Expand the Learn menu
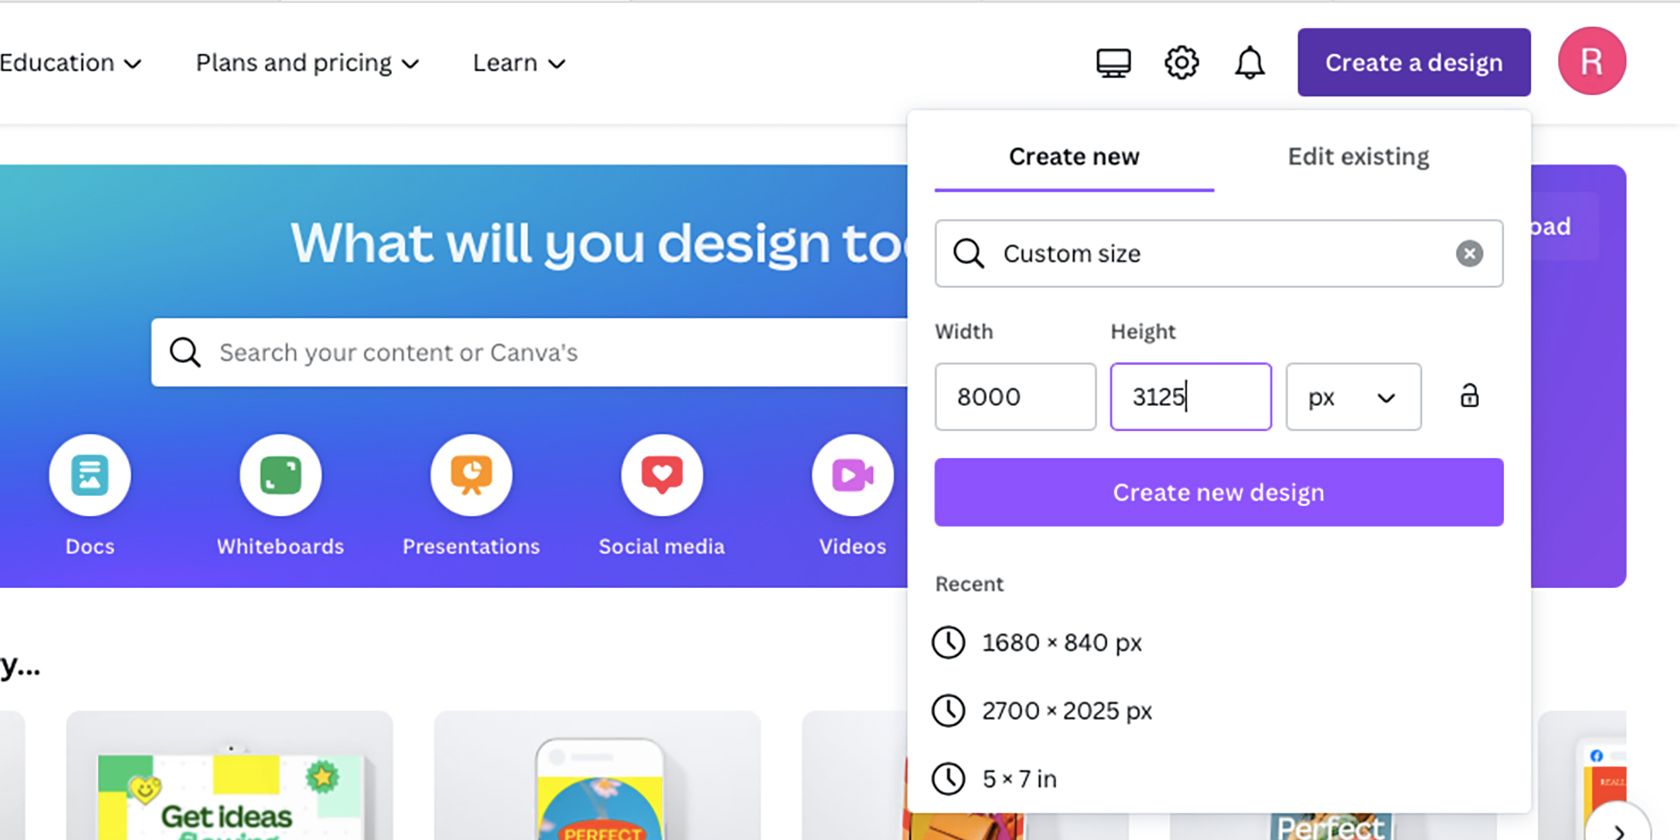1680x840 pixels. point(519,63)
